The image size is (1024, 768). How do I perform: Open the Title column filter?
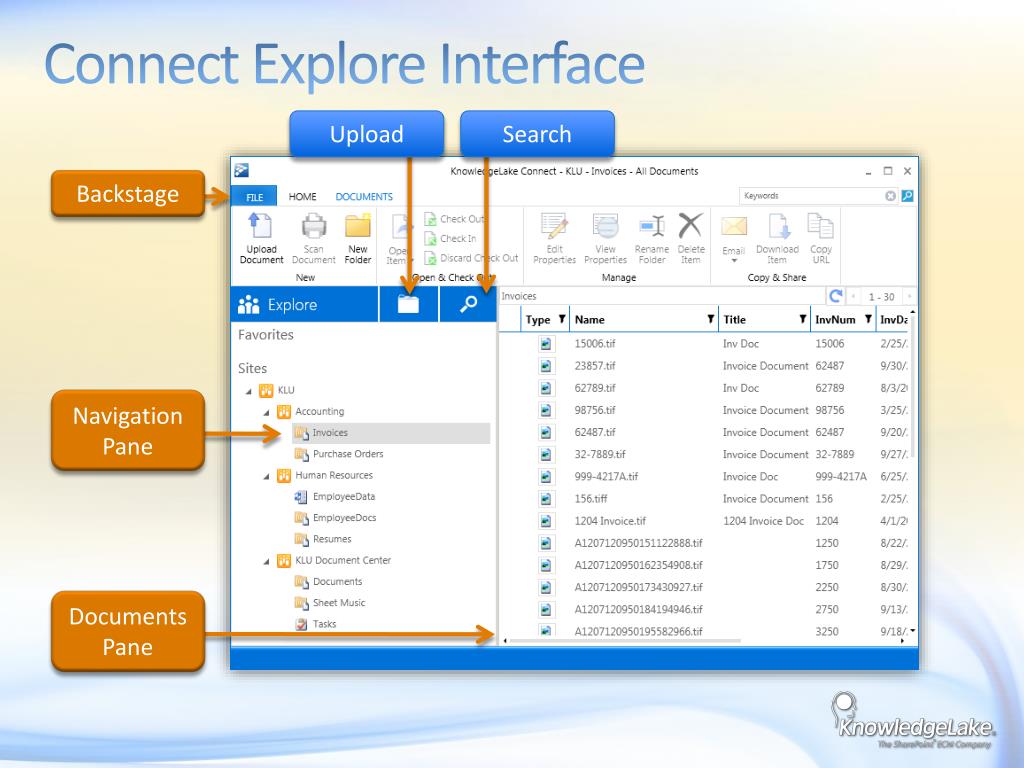pos(803,319)
